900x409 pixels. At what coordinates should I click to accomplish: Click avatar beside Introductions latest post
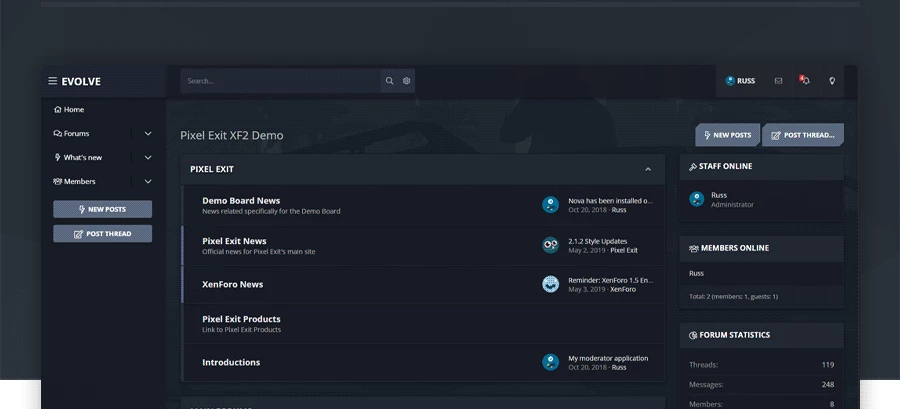[550, 362]
